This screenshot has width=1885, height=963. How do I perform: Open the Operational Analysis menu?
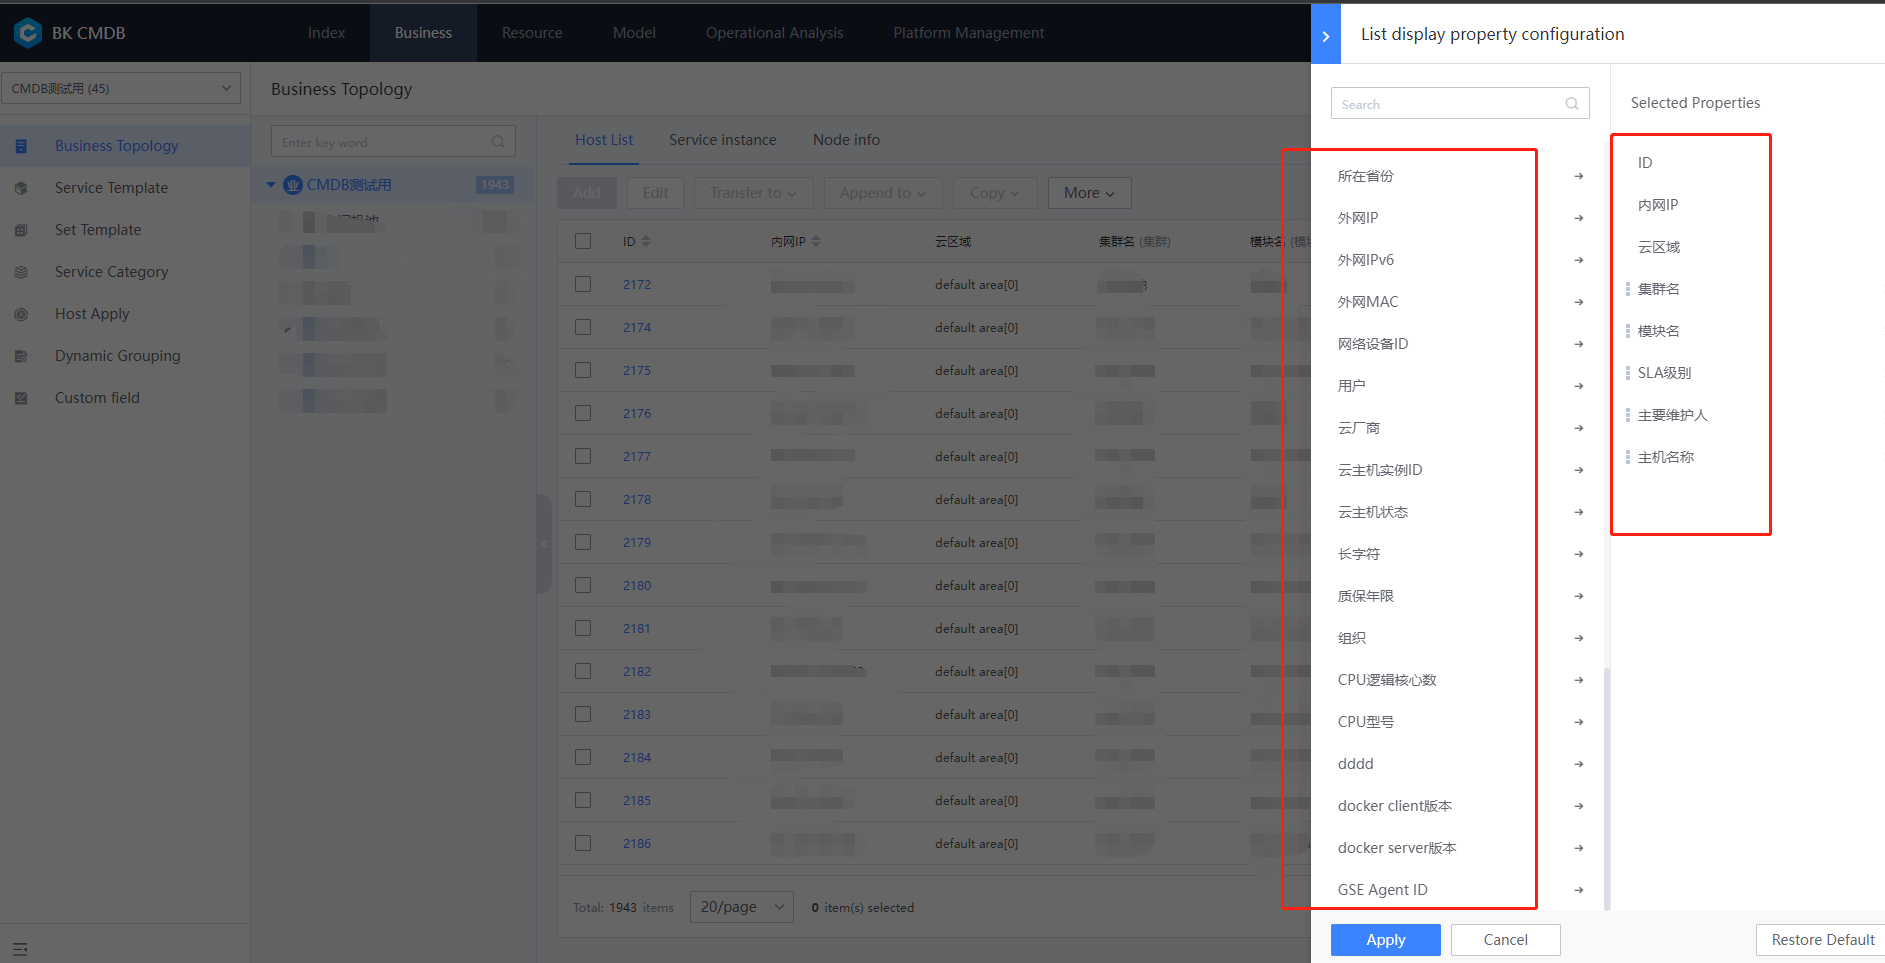(x=774, y=32)
